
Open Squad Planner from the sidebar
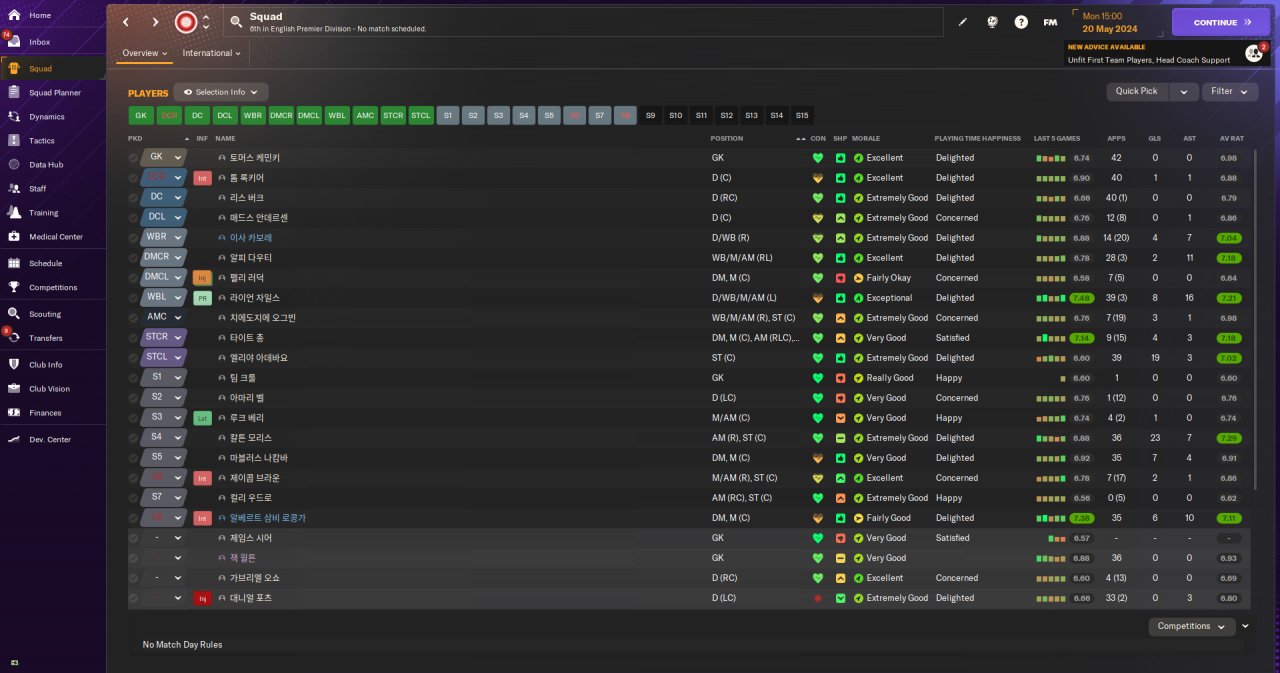point(54,93)
